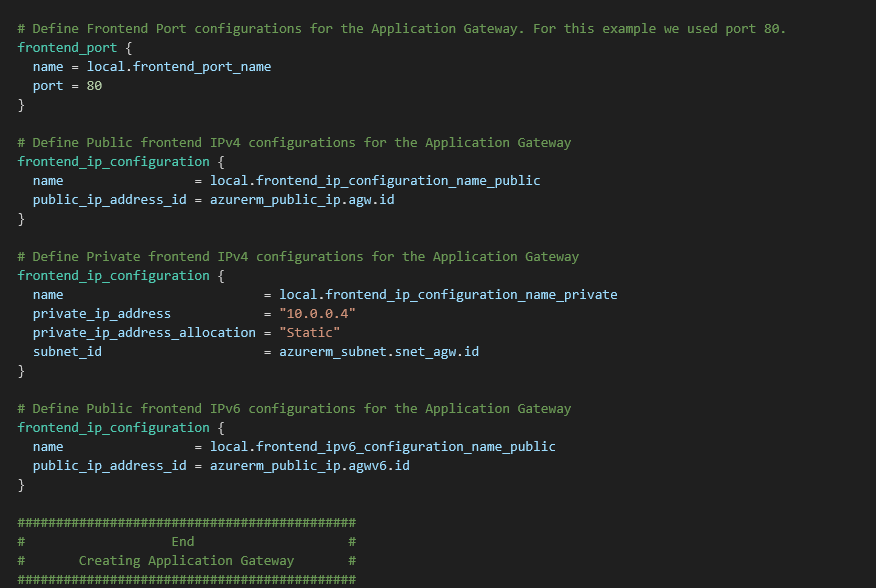
Task: Click the value 80 in the port assignment
Action: click(94, 86)
